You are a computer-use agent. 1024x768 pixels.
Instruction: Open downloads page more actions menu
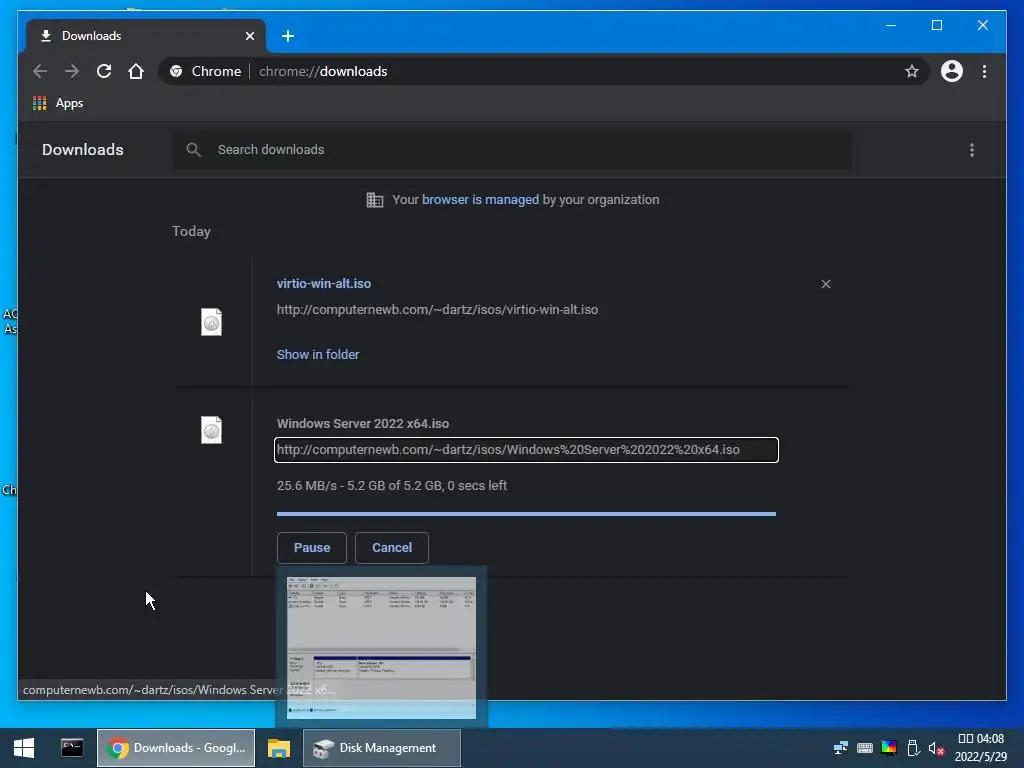coord(972,150)
